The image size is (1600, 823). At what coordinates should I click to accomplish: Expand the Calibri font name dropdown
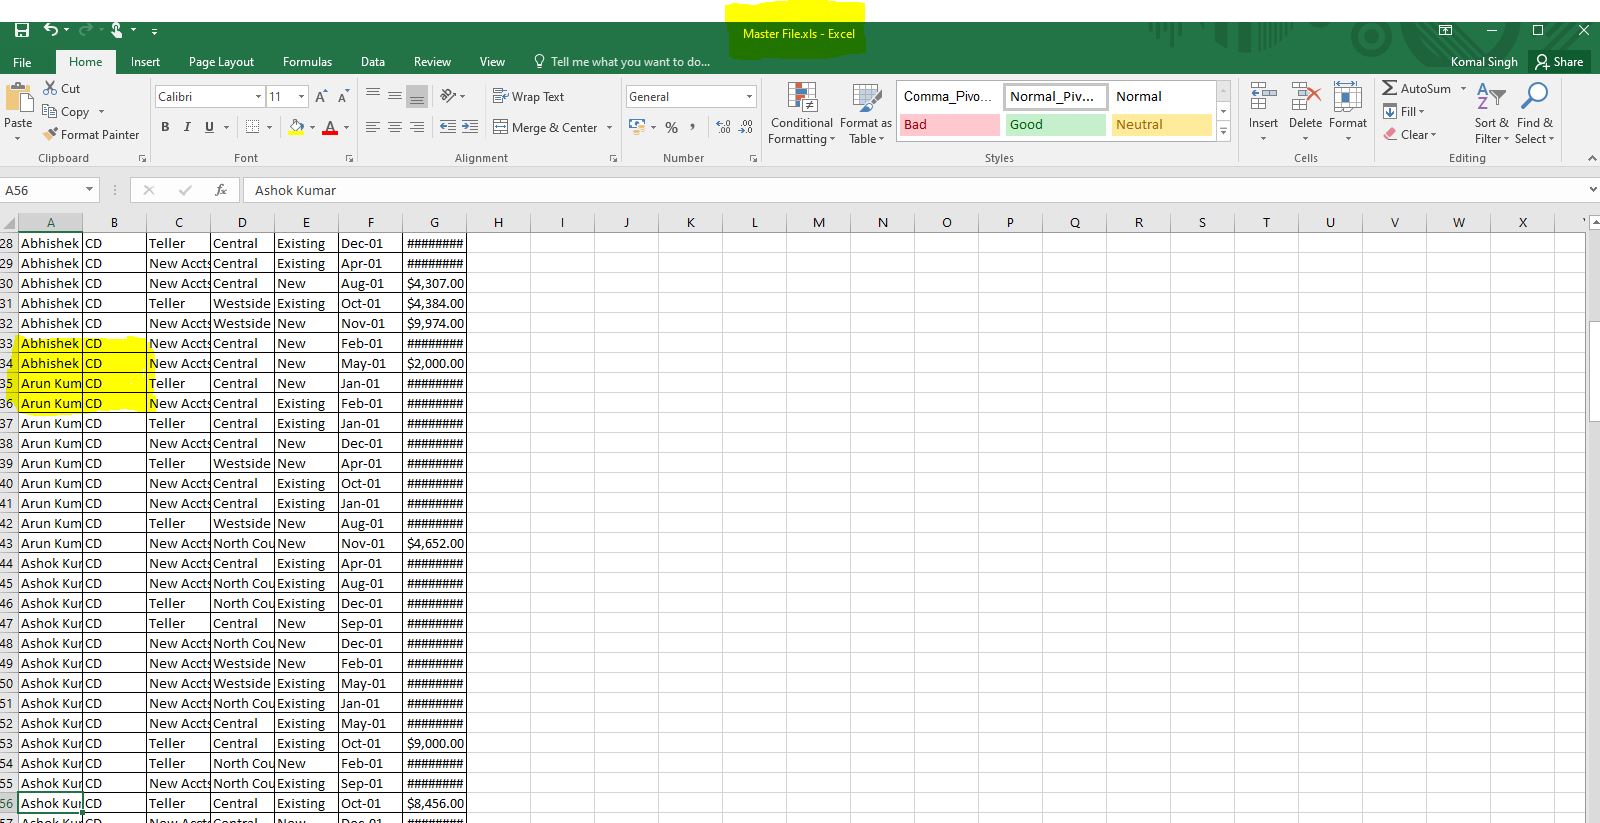click(258, 96)
